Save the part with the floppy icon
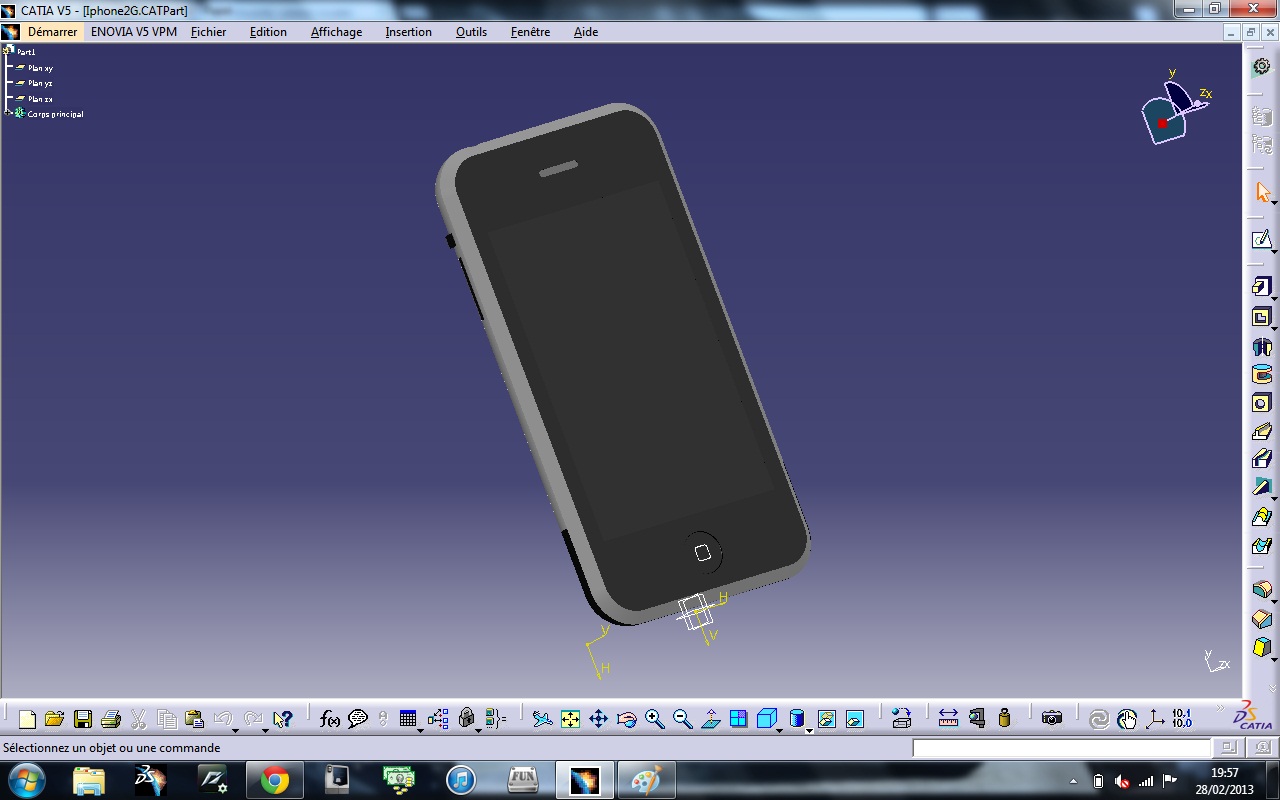The height and width of the screenshot is (800, 1280). coord(83,719)
